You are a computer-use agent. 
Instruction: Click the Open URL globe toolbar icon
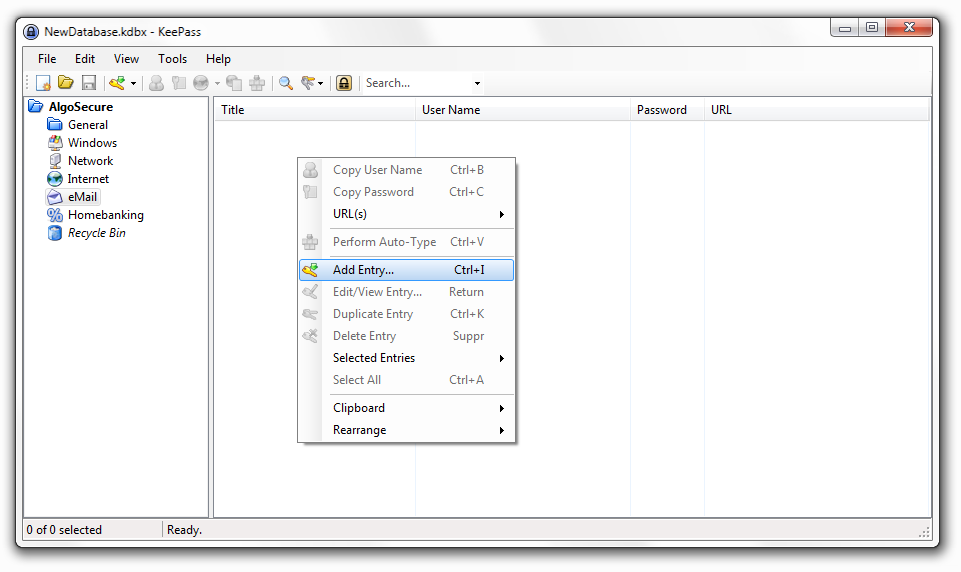201,83
